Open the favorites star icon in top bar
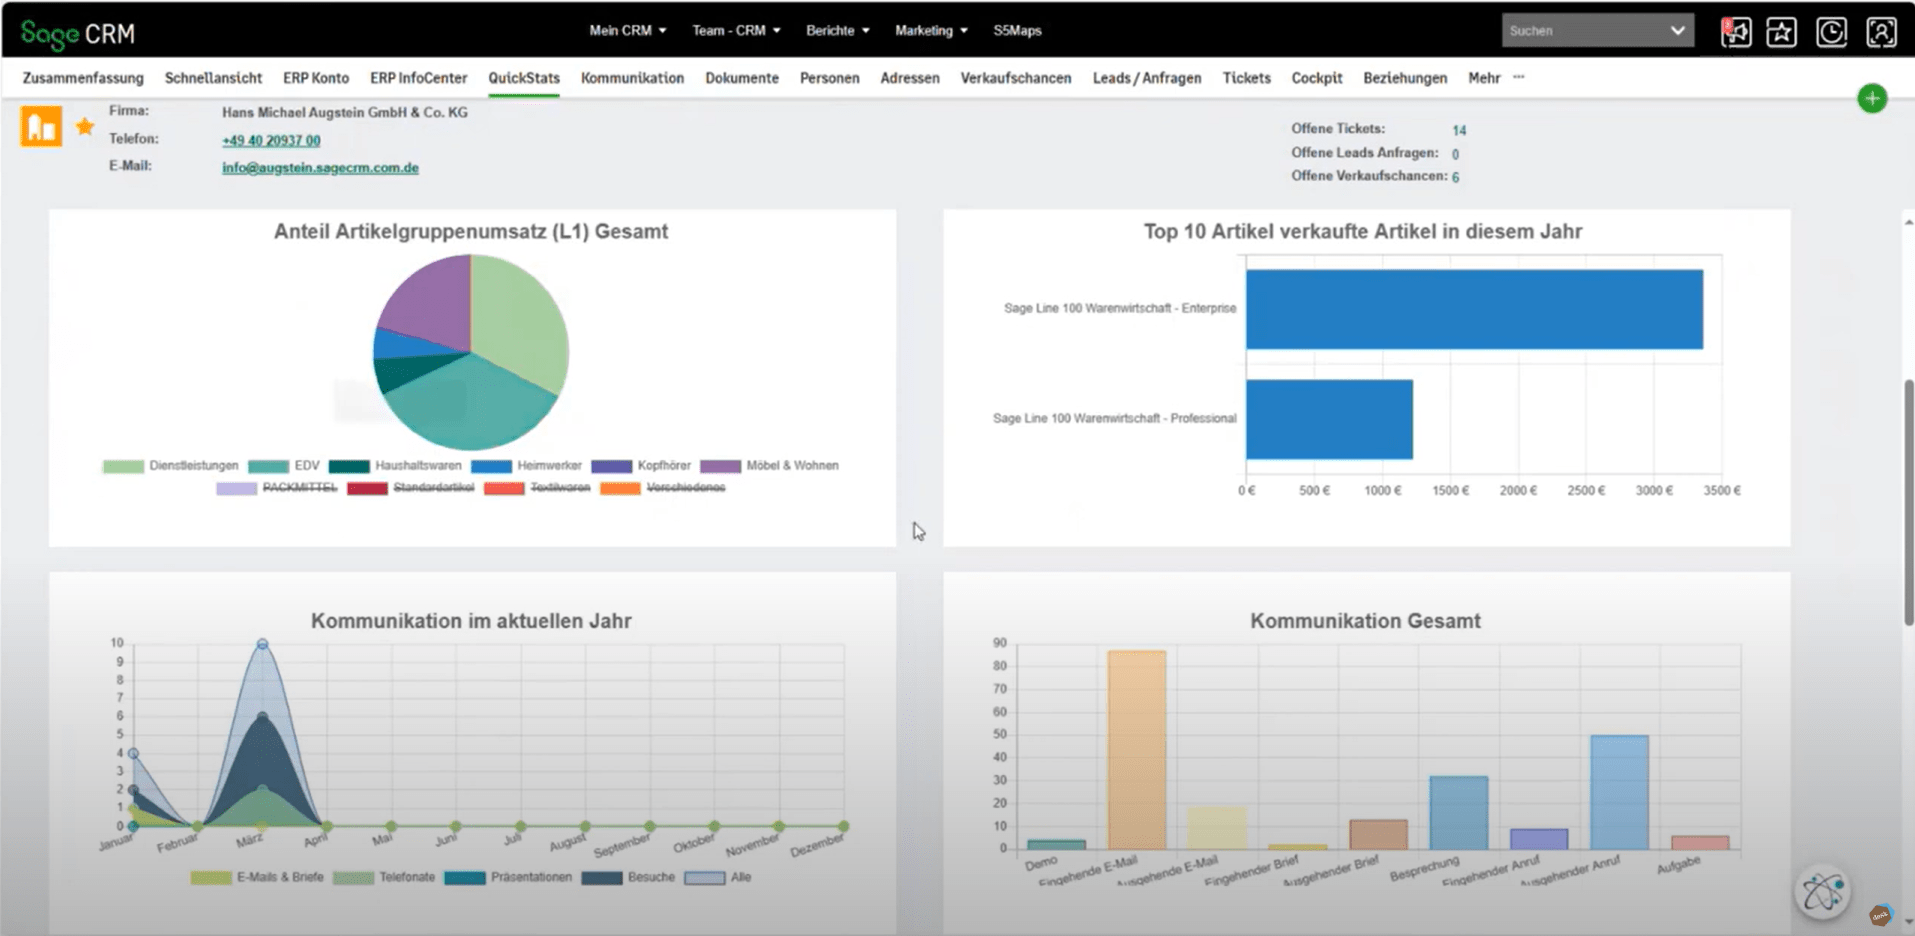The image size is (1915, 936). click(x=1781, y=32)
